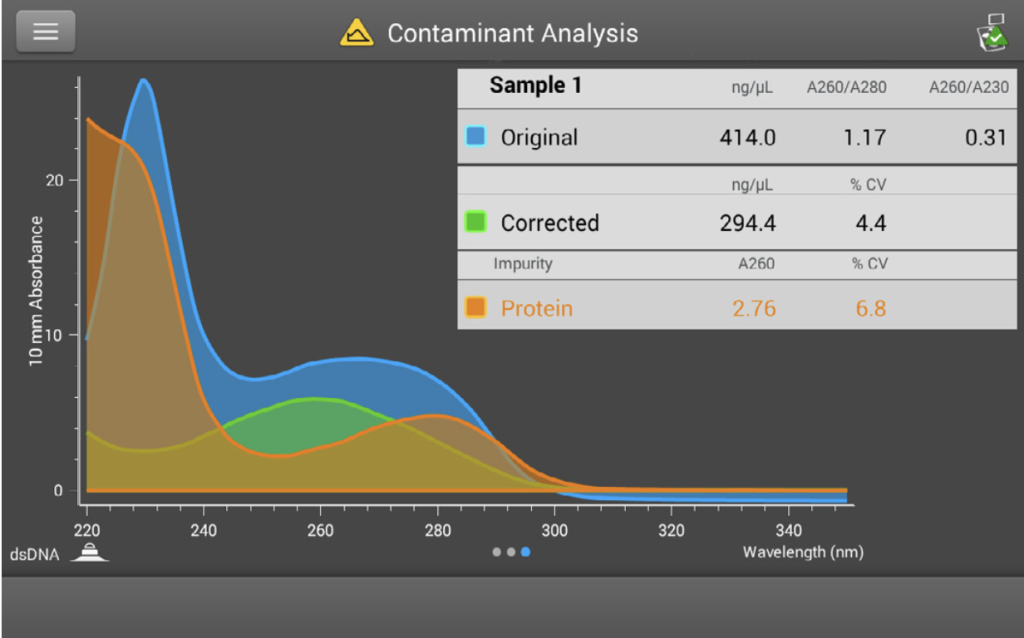Select the Sample 1 table header
Viewport: 1024px width, 638px height.
(x=535, y=86)
